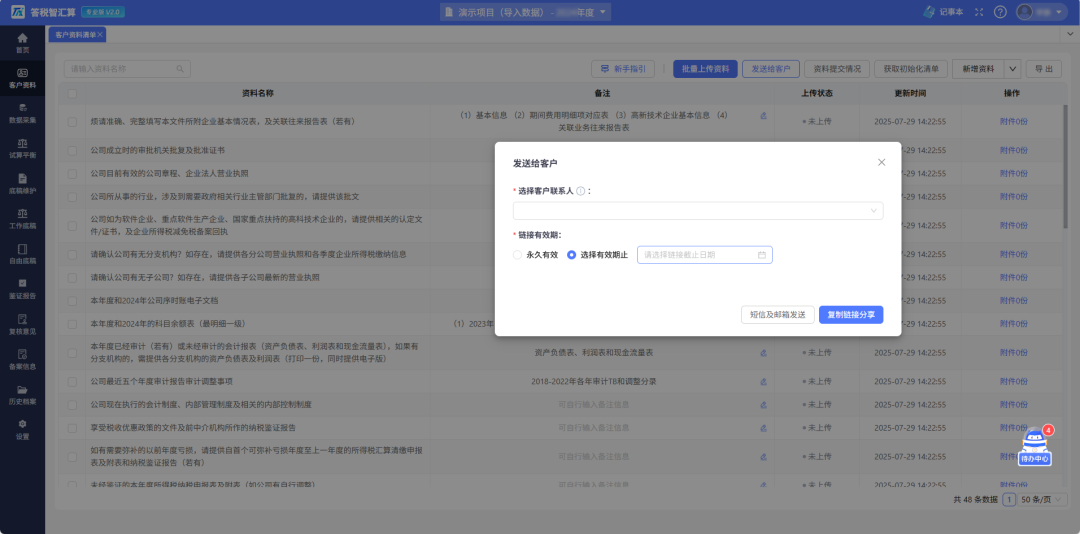Click the link expiry date input

point(705,255)
